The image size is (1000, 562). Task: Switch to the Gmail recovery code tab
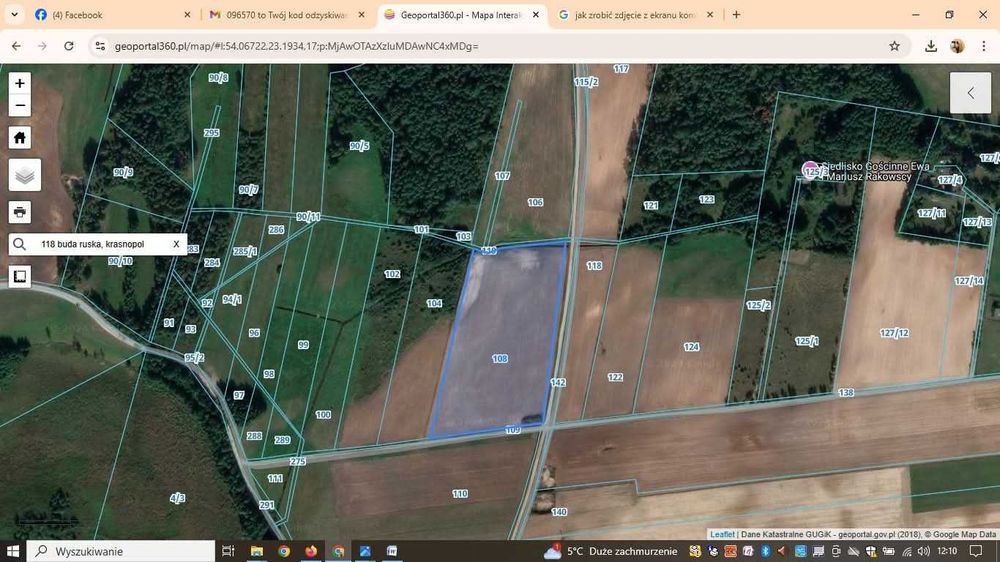pos(286,15)
